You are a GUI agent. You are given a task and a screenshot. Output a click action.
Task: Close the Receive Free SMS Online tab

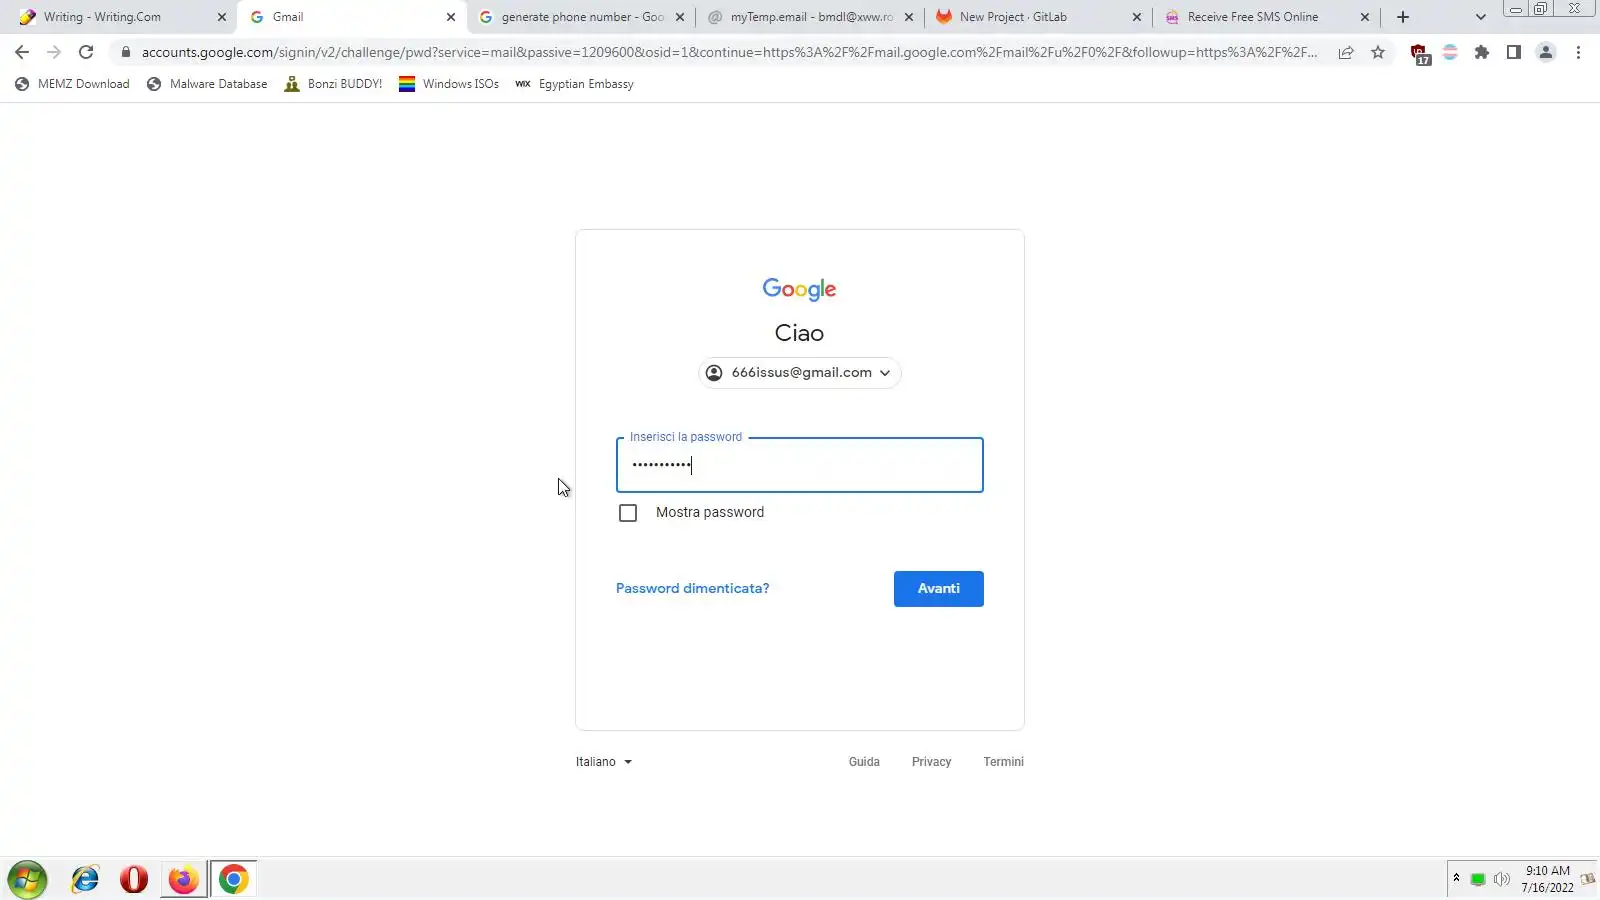pos(1365,17)
